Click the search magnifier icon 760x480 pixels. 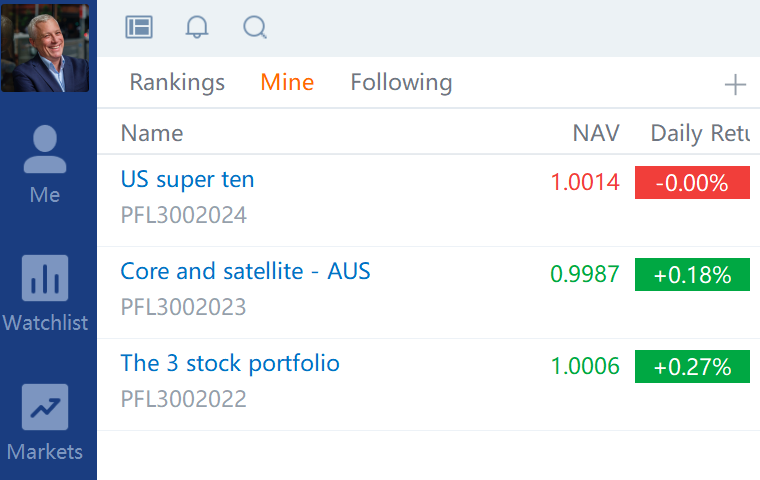pos(255,27)
